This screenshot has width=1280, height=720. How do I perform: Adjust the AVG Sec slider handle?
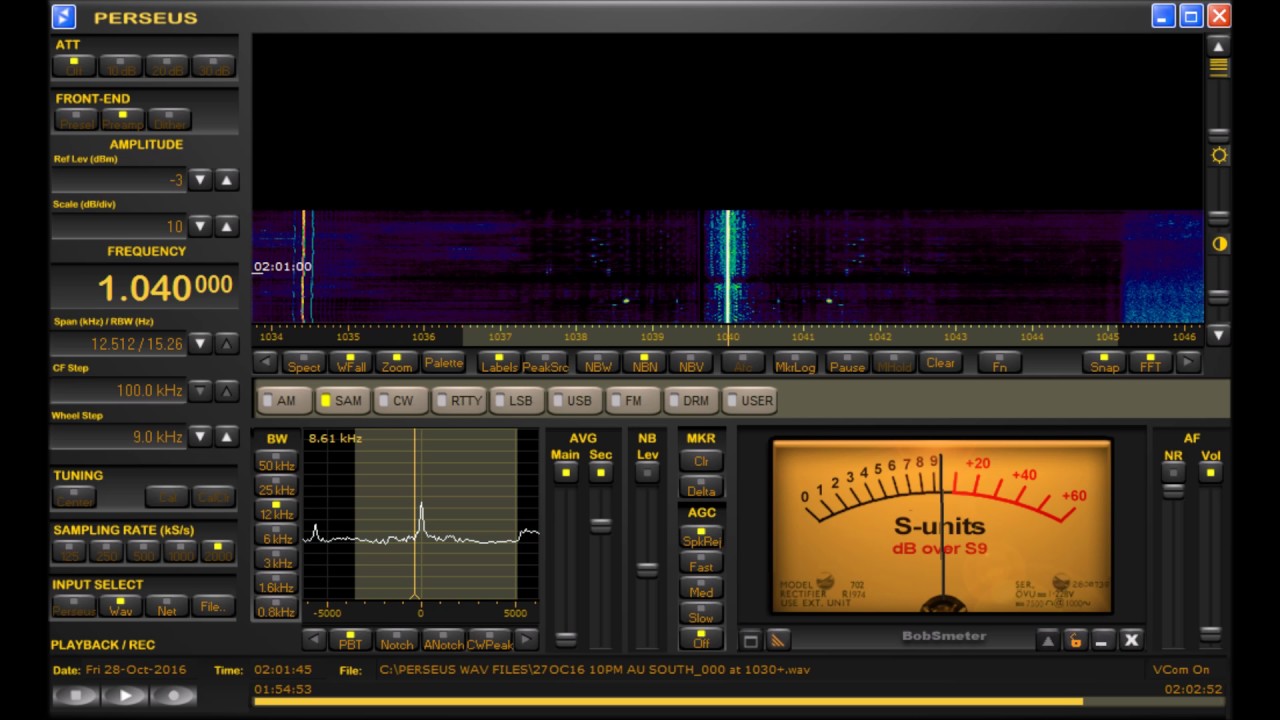click(600, 525)
